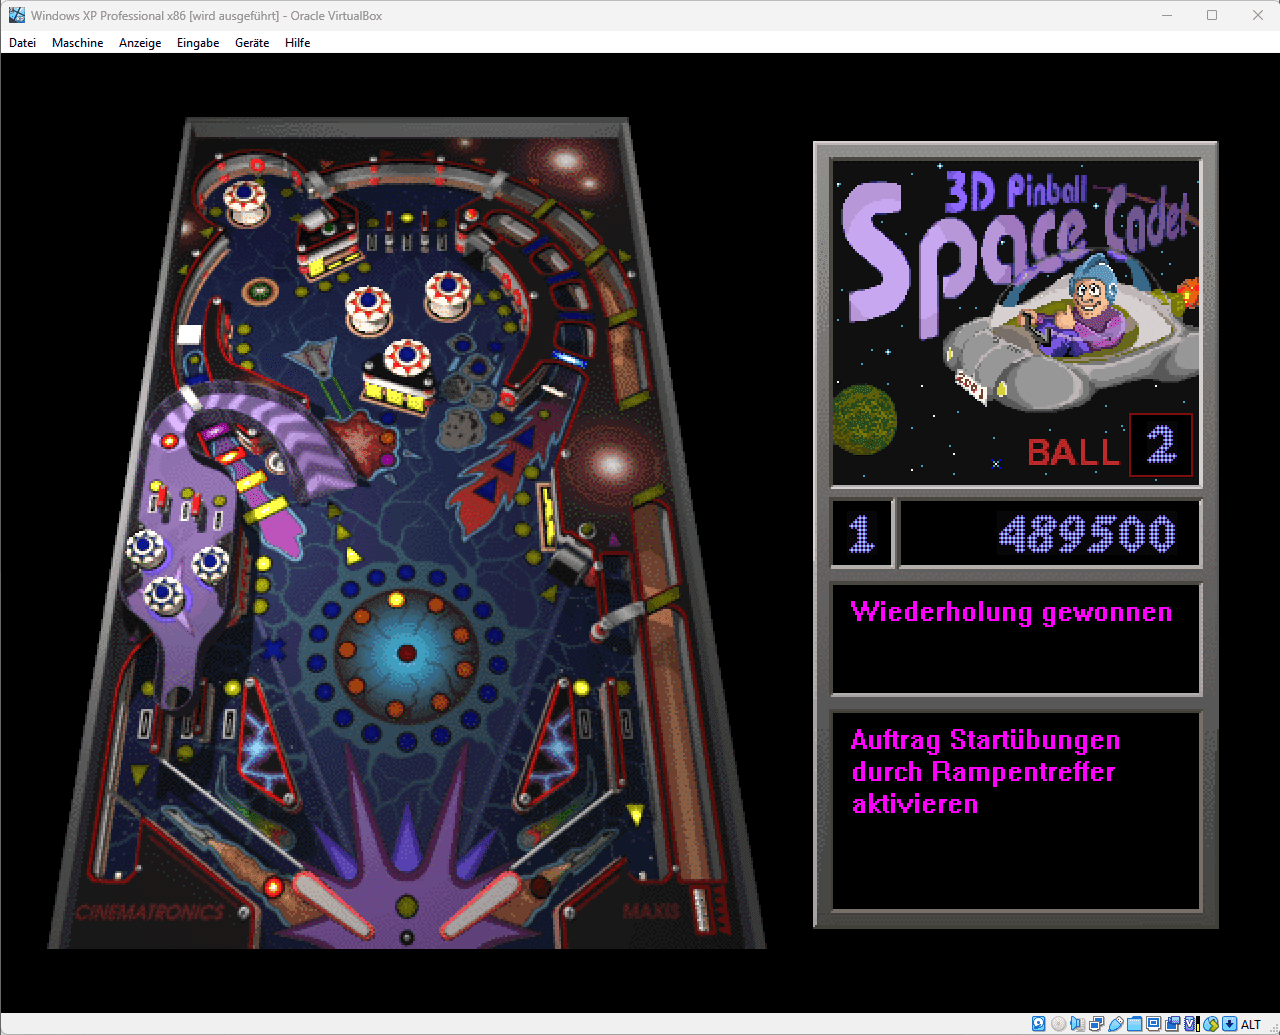This screenshot has width=1280, height=1035.
Task: Open the Eingabe menu
Action: (x=198, y=43)
